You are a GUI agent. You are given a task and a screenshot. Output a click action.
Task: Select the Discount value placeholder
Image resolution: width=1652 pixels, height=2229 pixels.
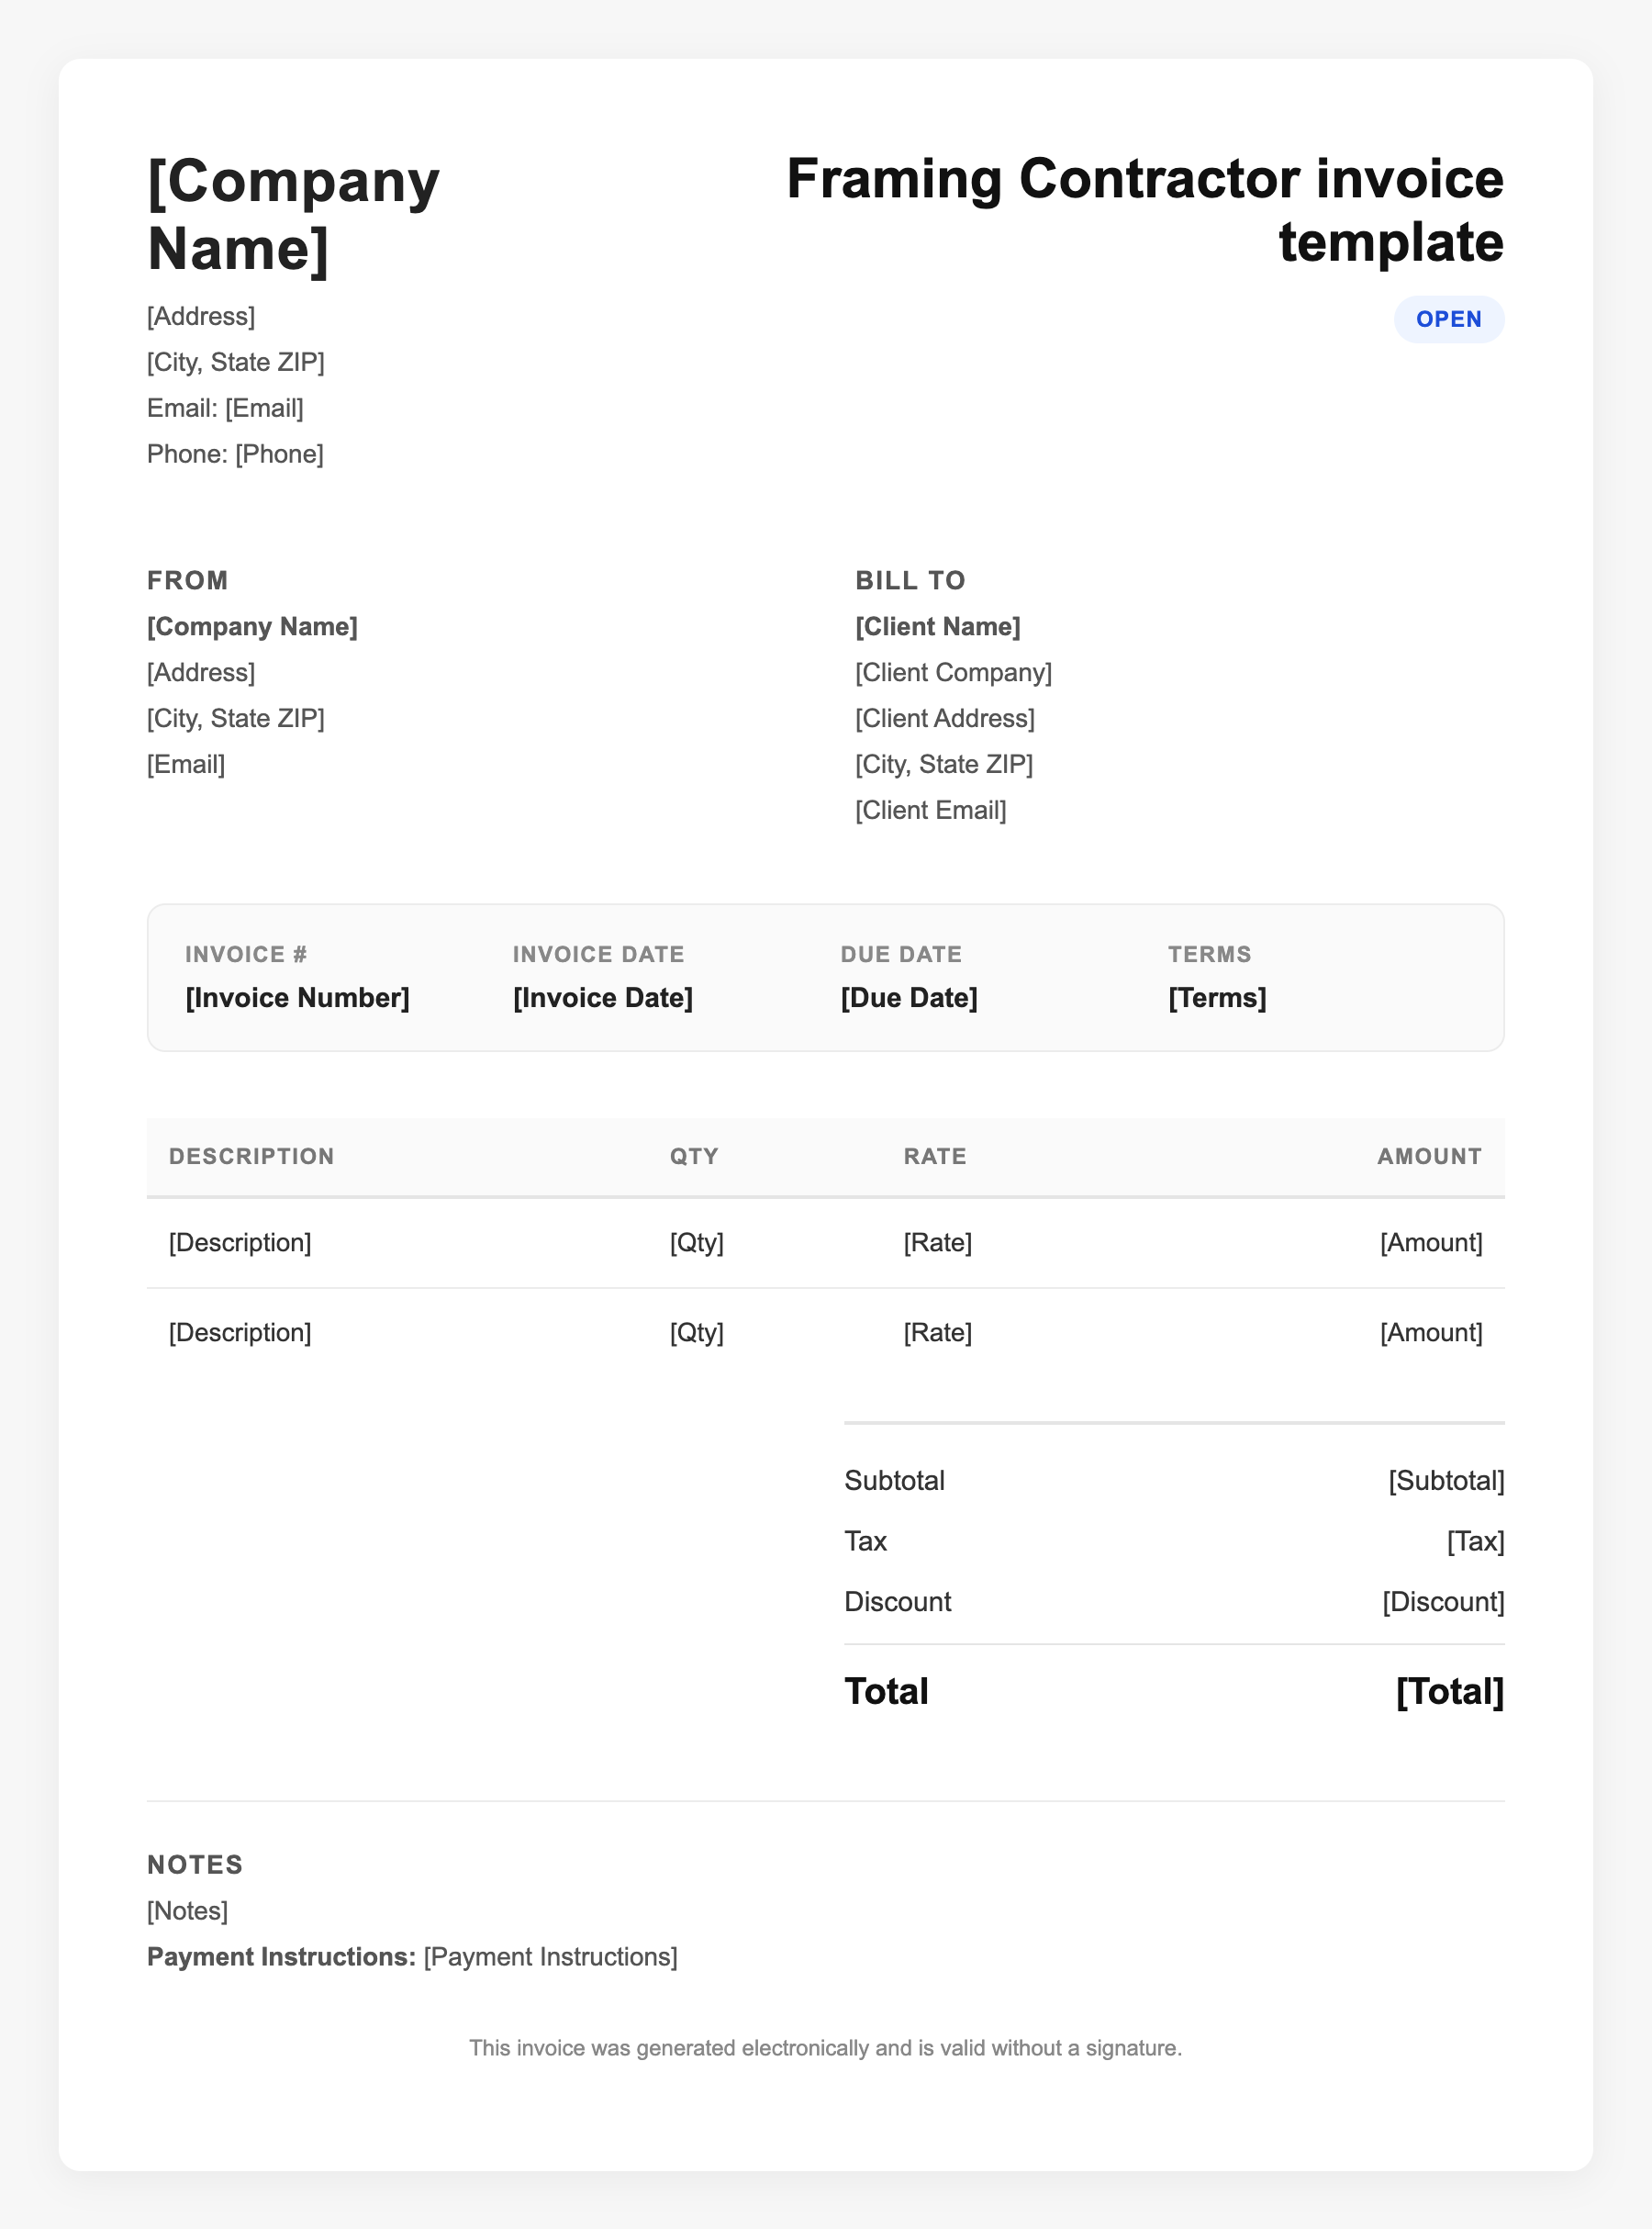[1442, 1602]
